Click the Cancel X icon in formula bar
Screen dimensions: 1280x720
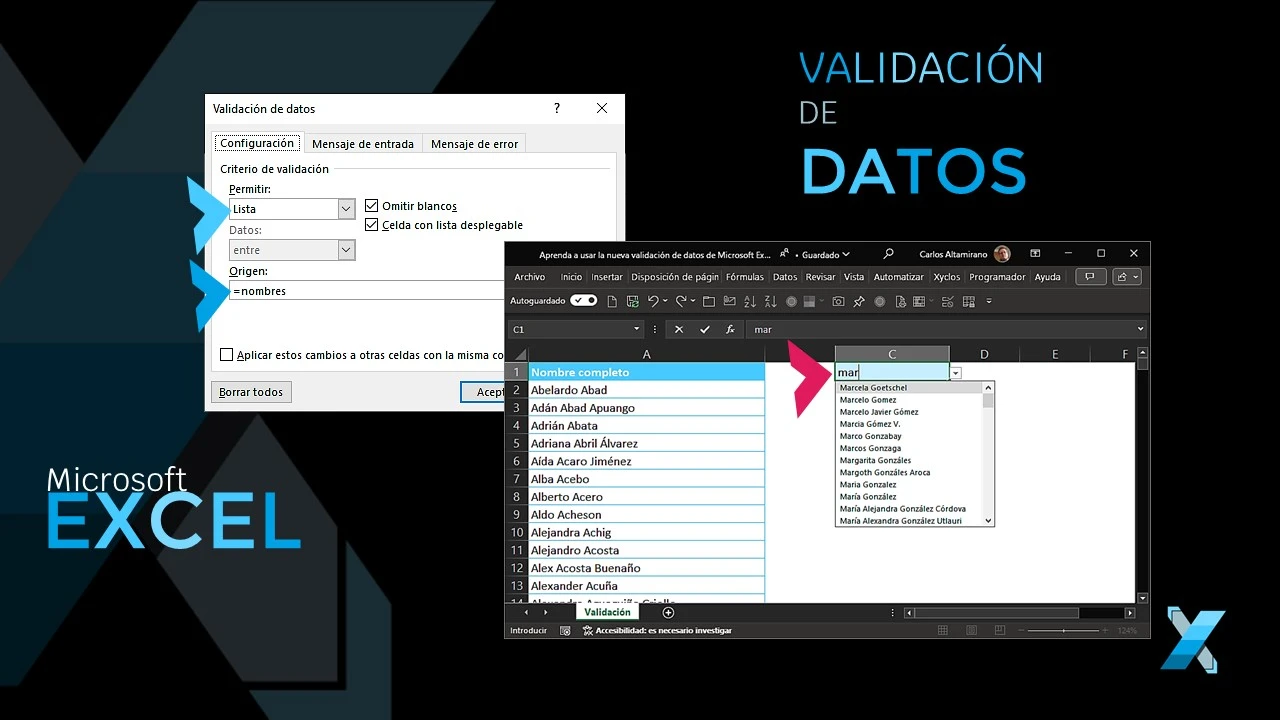(679, 329)
